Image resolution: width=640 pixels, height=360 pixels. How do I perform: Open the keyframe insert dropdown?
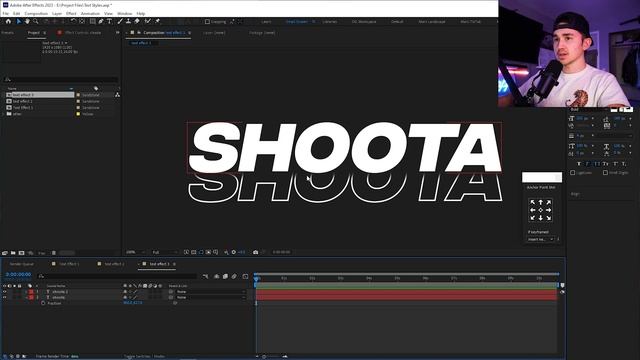tap(541, 239)
